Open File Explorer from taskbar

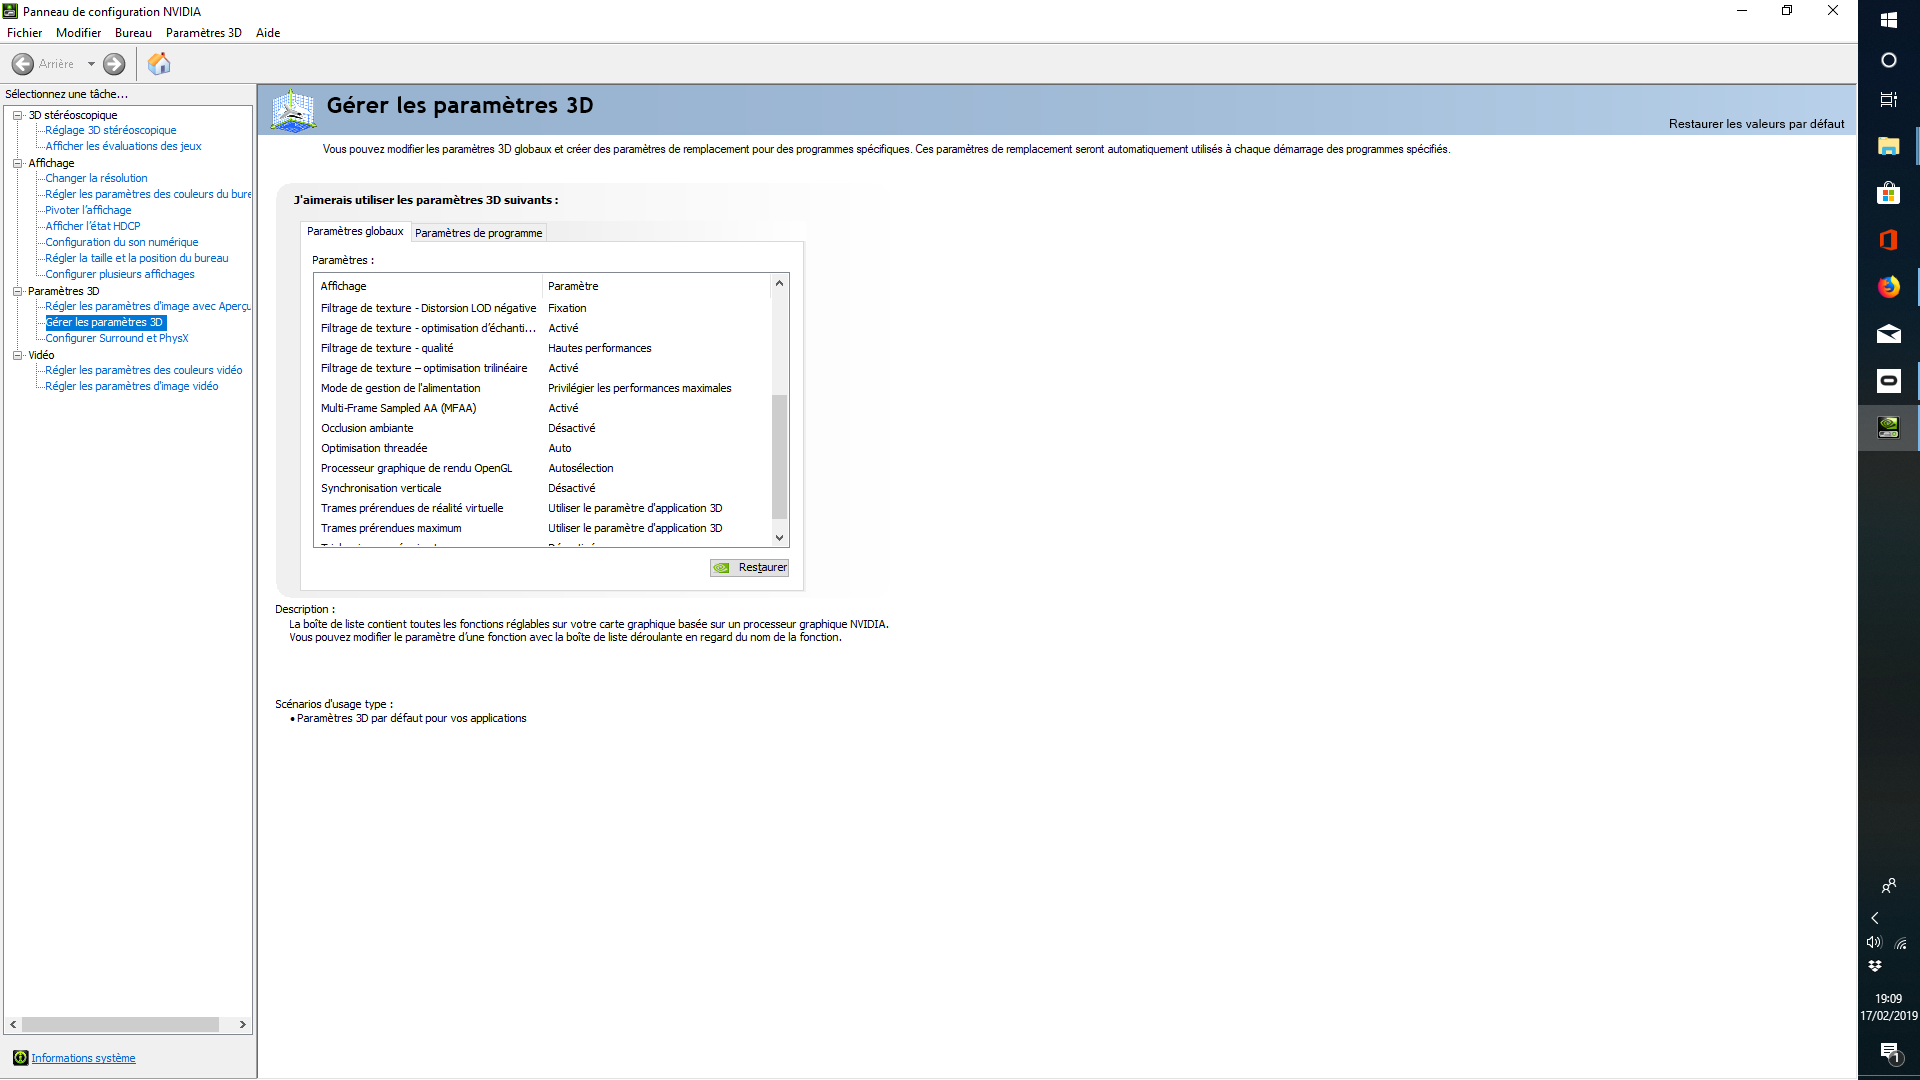[1888, 146]
